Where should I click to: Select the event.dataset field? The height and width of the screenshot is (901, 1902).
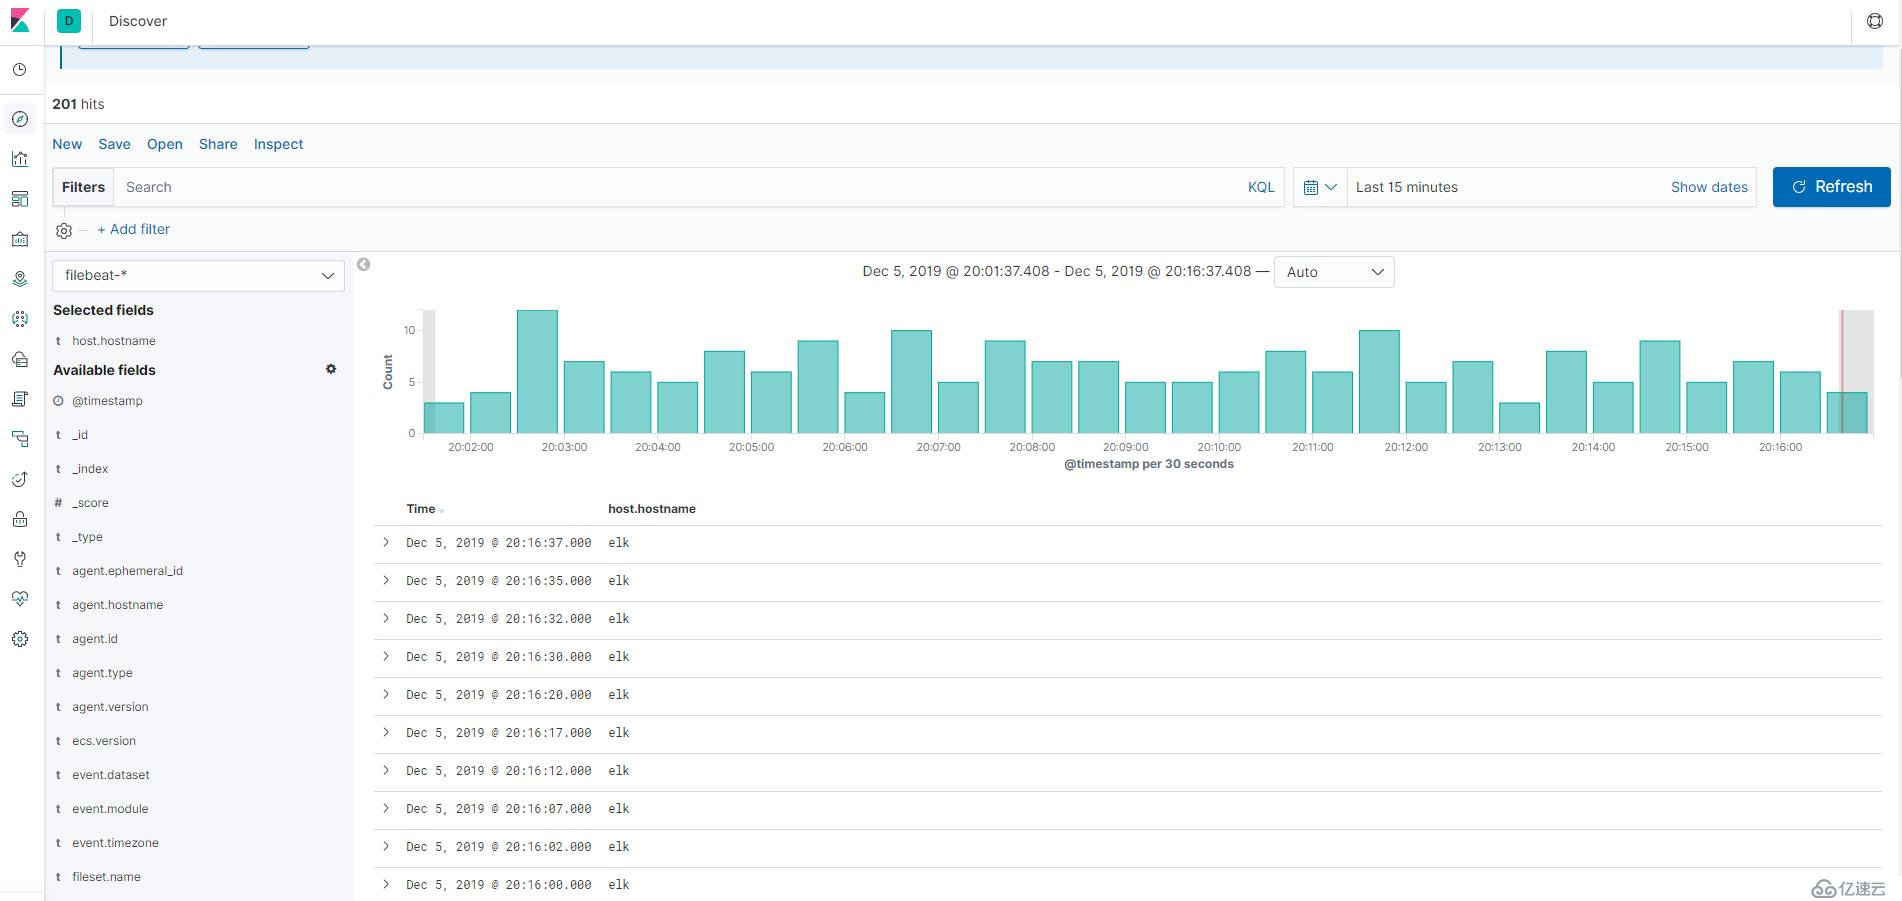pyautogui.click(x=111, y=775)
